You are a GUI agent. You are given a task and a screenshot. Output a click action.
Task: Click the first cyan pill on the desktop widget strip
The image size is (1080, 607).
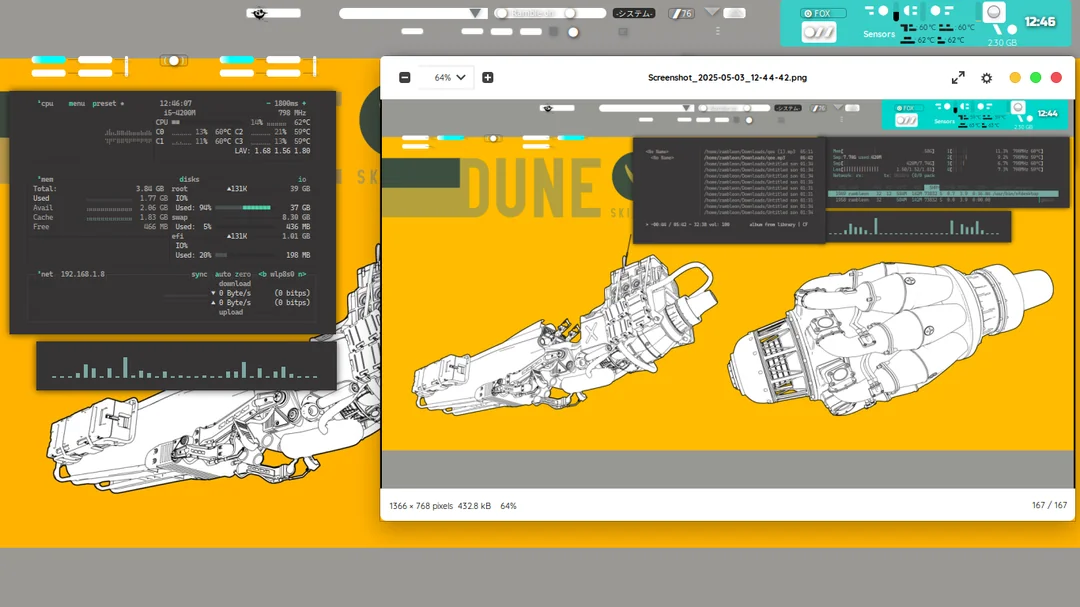(x=49, y=60)
